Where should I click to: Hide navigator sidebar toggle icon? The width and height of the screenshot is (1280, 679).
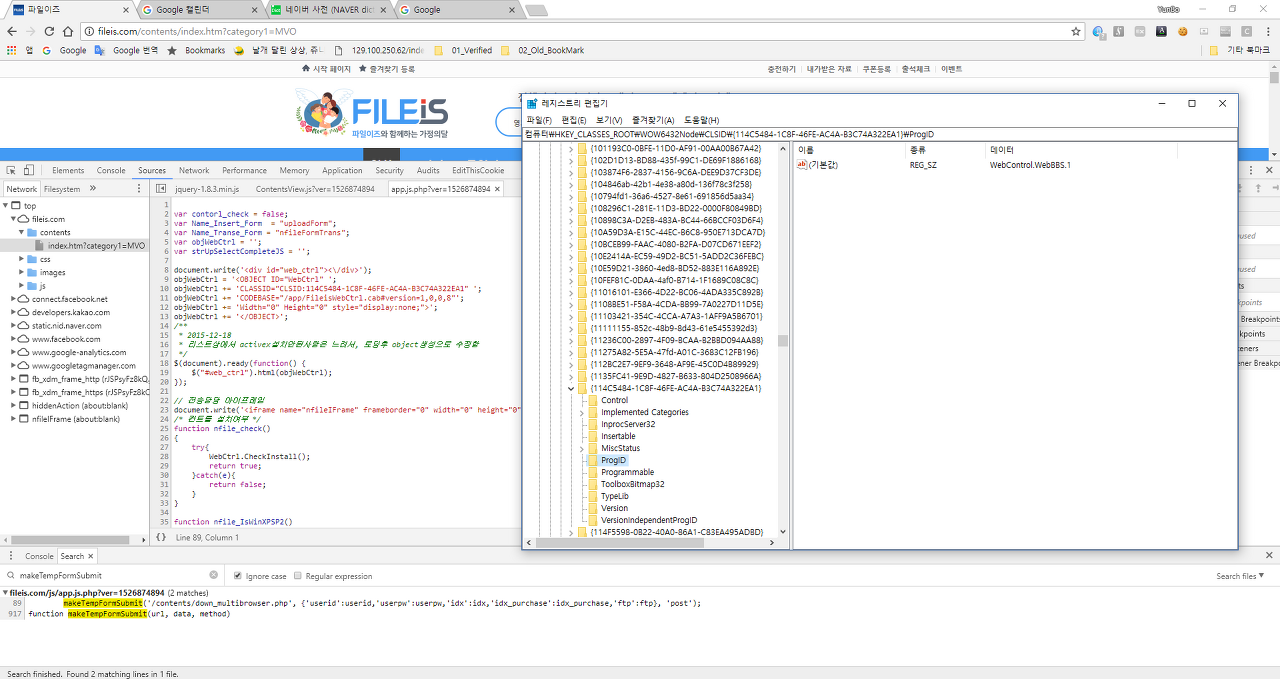coord(161,188)
